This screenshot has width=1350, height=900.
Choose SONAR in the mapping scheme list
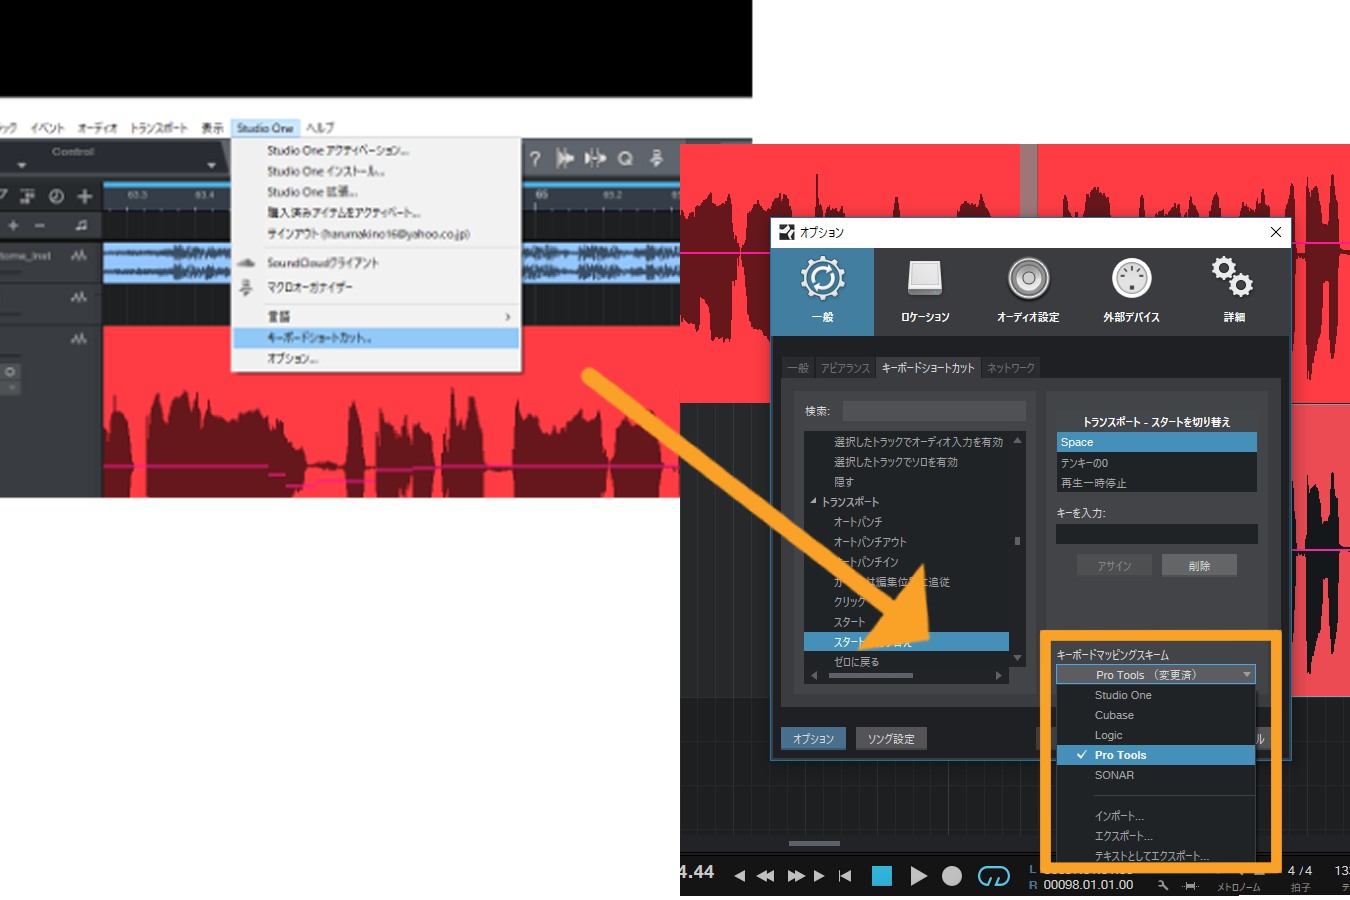[1156, 775]
